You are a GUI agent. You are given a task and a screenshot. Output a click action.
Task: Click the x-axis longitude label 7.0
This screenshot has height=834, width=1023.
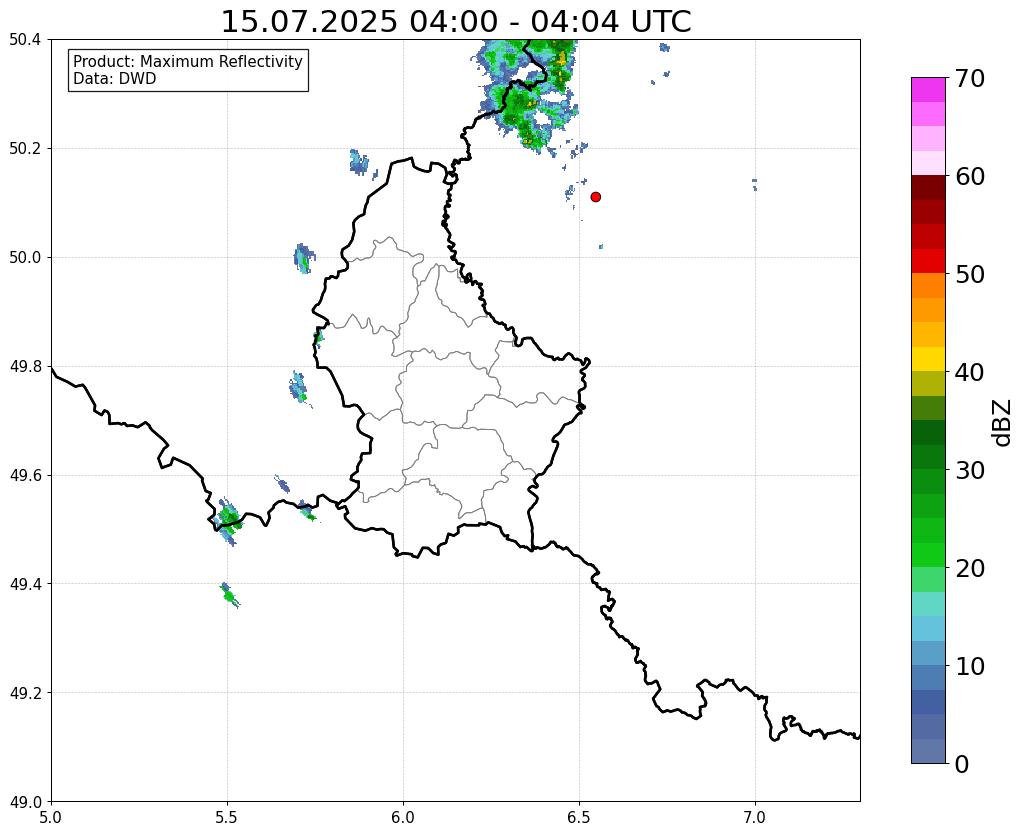(755, 817)
